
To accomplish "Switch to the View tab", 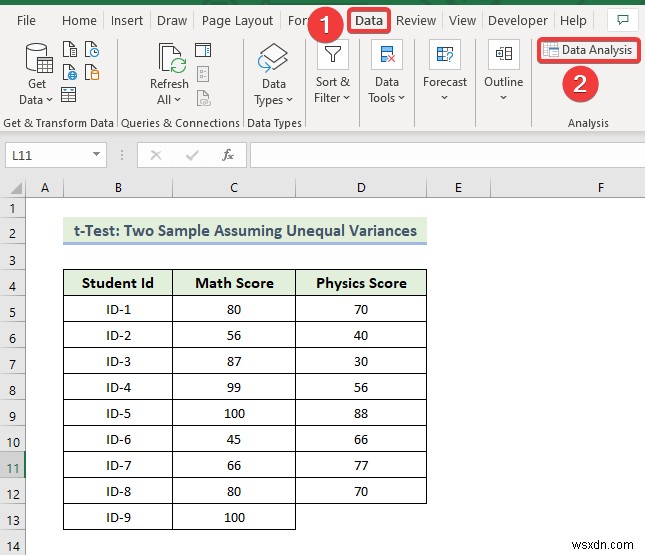I will [462, 20].
